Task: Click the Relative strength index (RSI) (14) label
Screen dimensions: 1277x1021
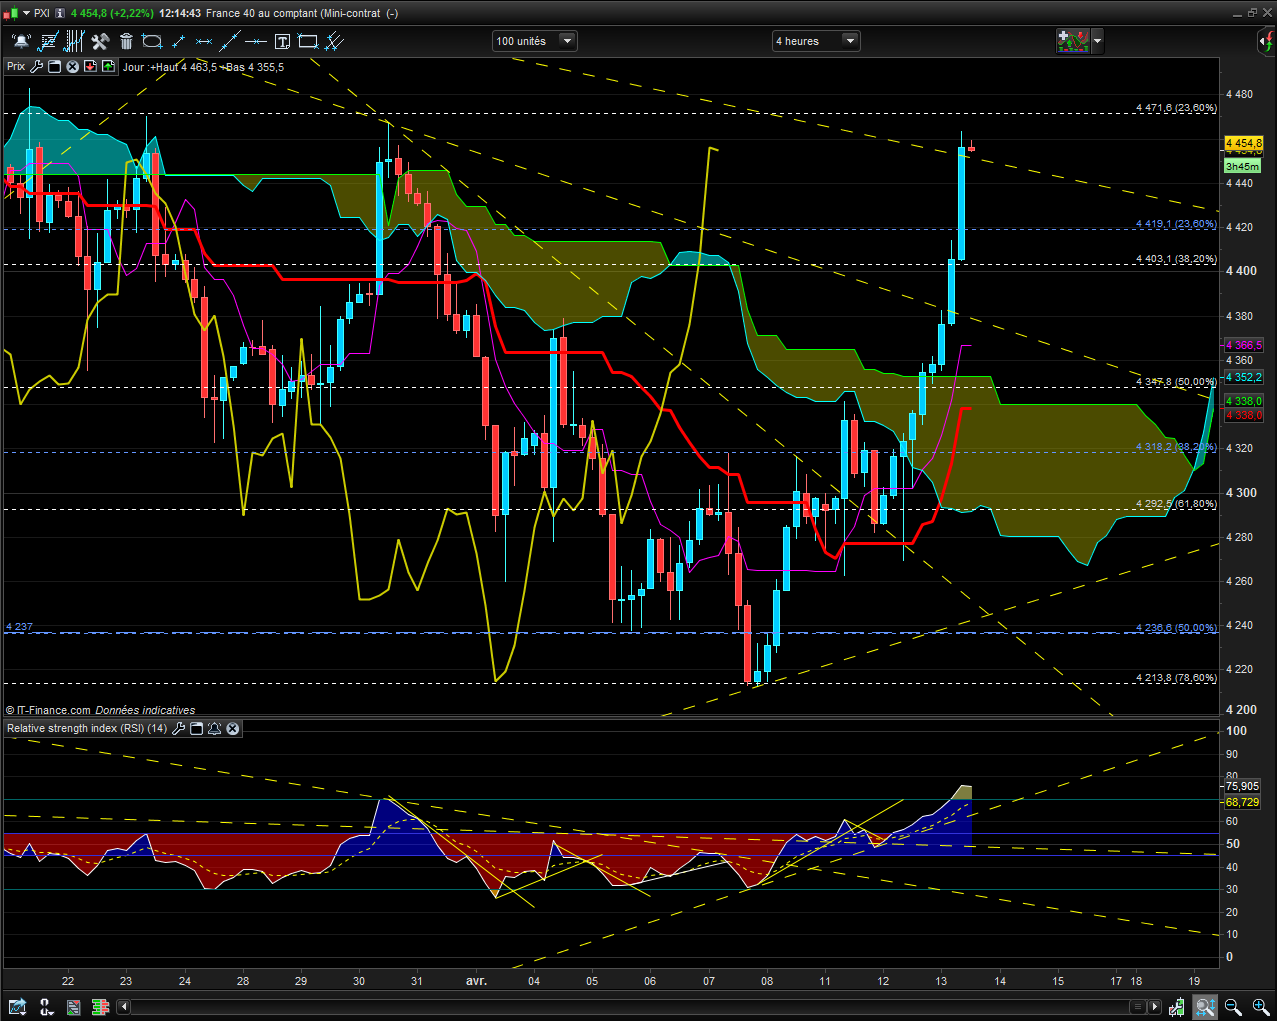Action: tap(87, 728)
